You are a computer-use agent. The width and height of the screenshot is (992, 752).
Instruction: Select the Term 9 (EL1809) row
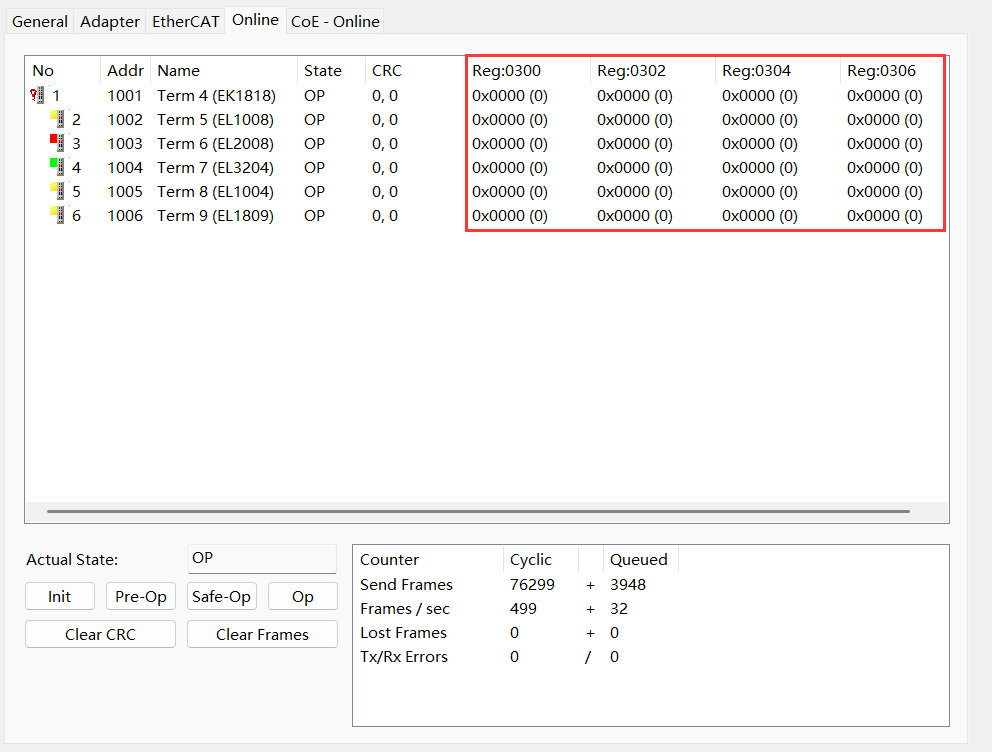(x=487, y=216)
